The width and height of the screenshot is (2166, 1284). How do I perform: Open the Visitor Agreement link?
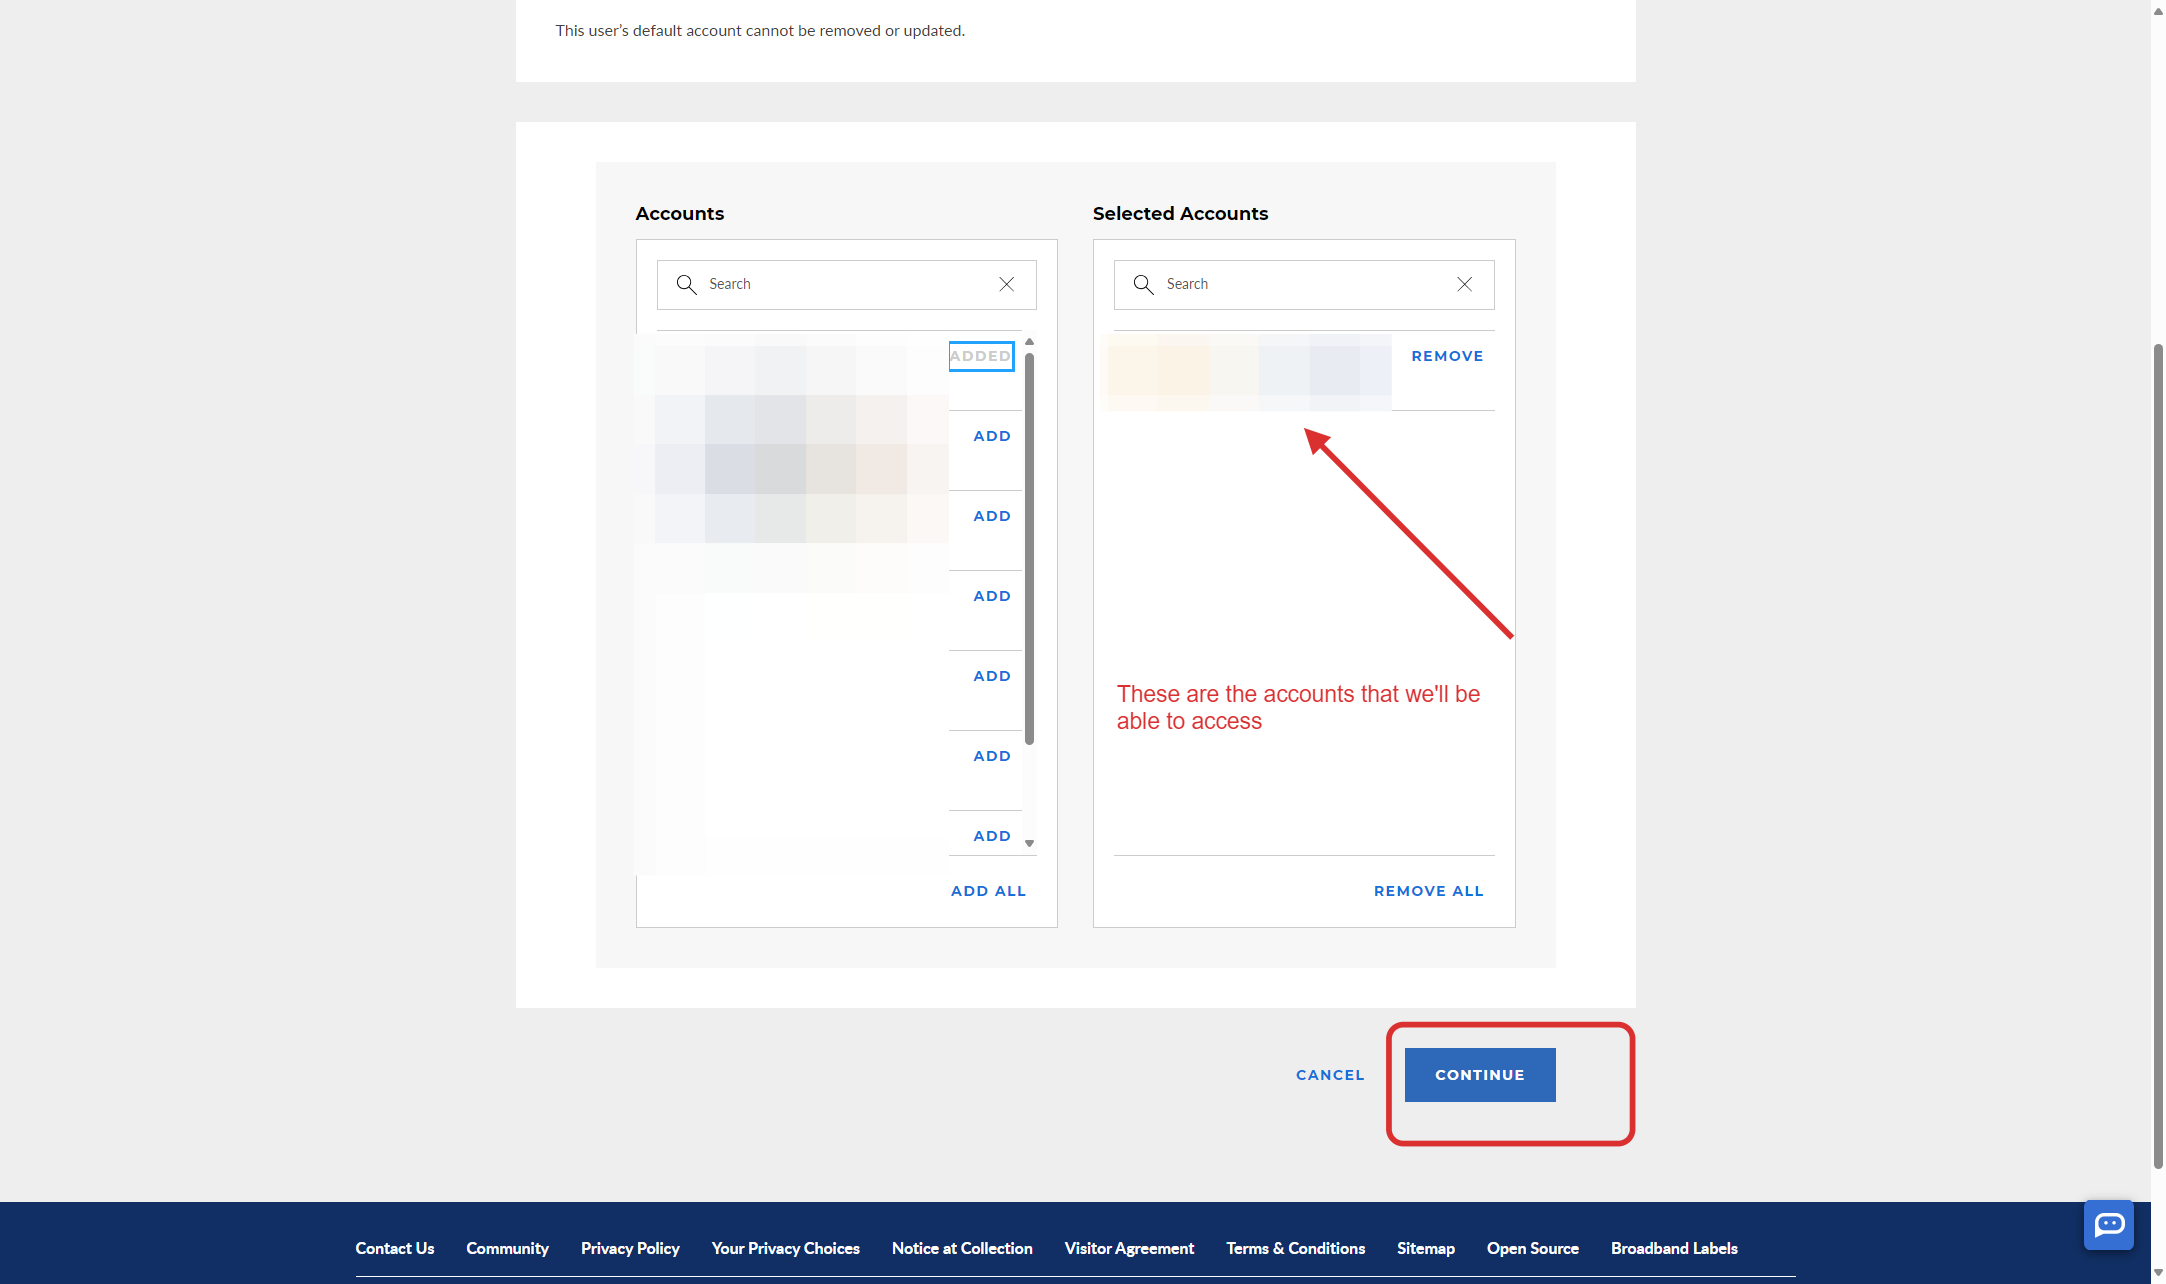pyautogui.click(x=1129, y=1248)
